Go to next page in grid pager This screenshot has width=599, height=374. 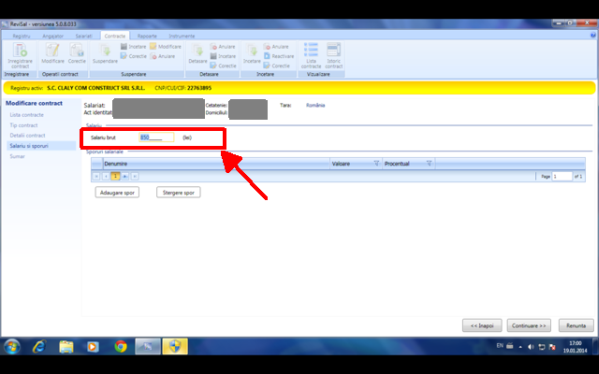pyautogui.click(x=125, y=176)
